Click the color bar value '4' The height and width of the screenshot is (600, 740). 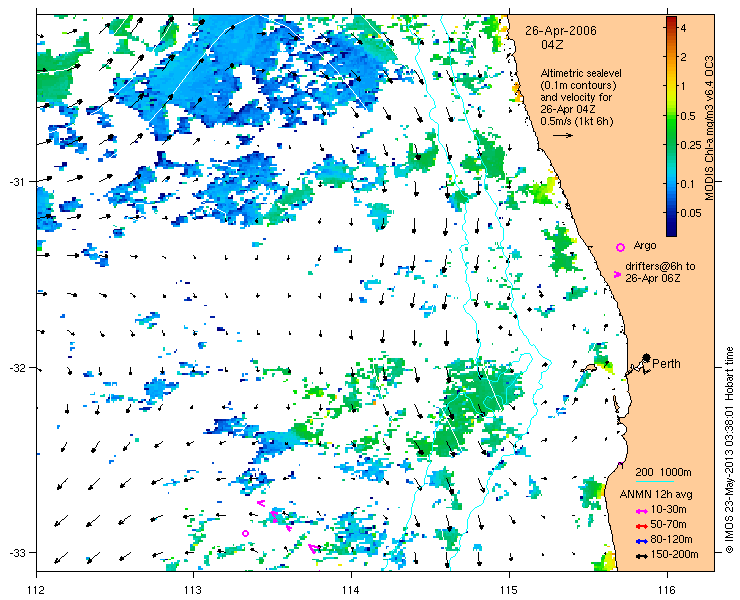tap(683, 28)
